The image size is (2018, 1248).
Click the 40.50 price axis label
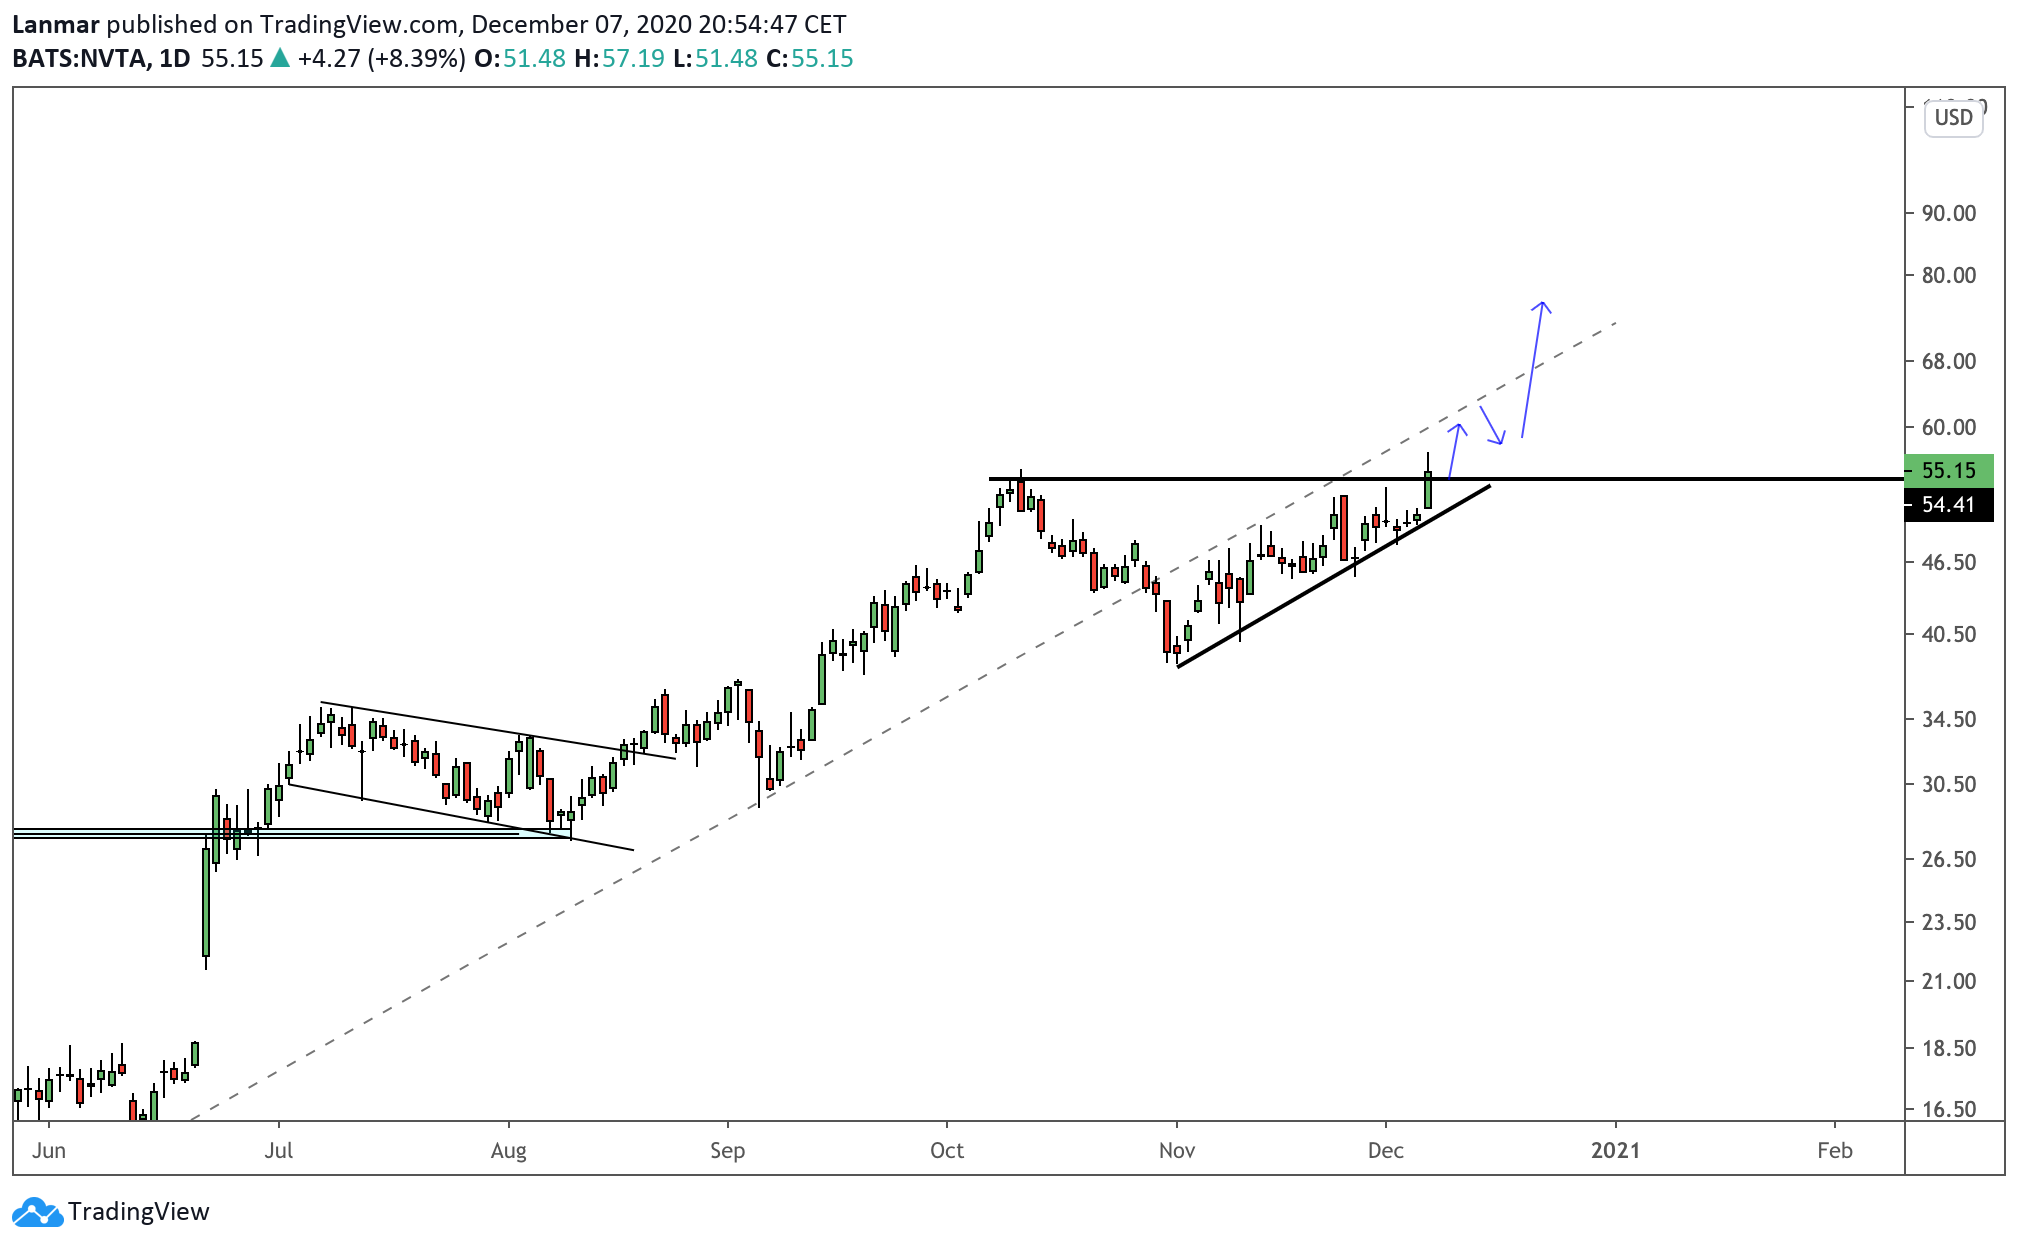click(x=1949, y=634)
